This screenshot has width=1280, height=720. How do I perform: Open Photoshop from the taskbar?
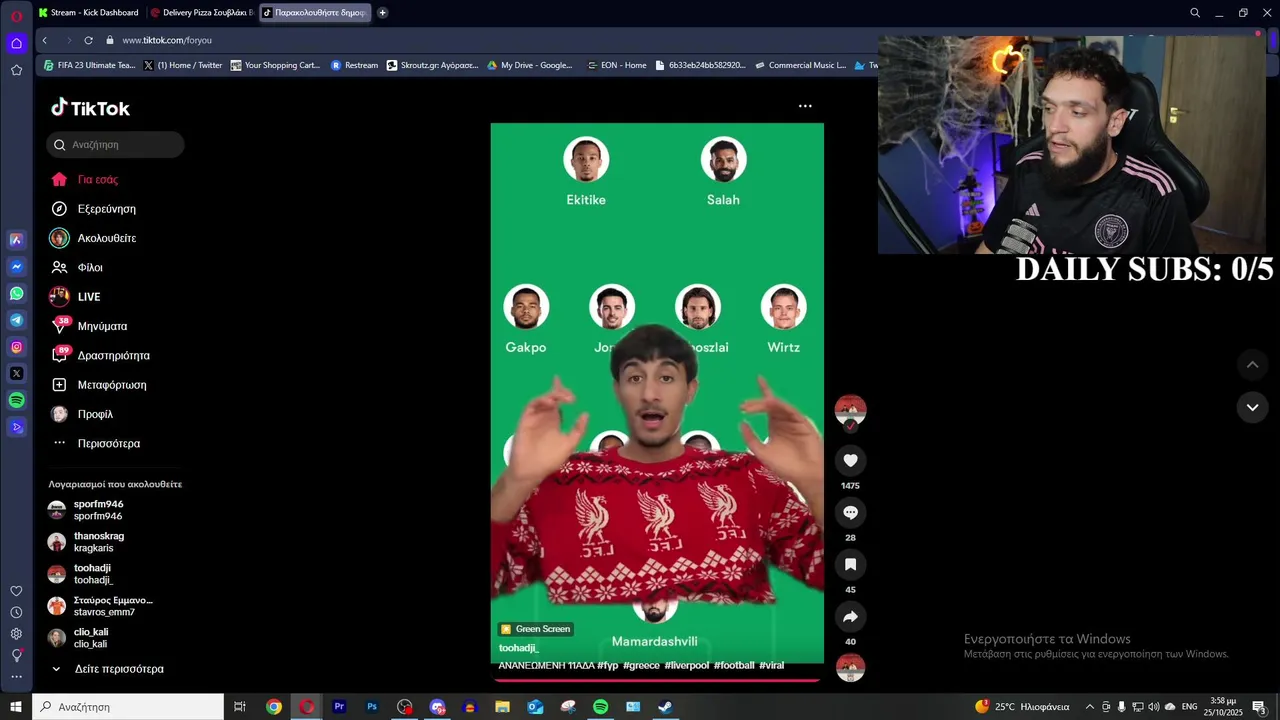coord(372,707)
